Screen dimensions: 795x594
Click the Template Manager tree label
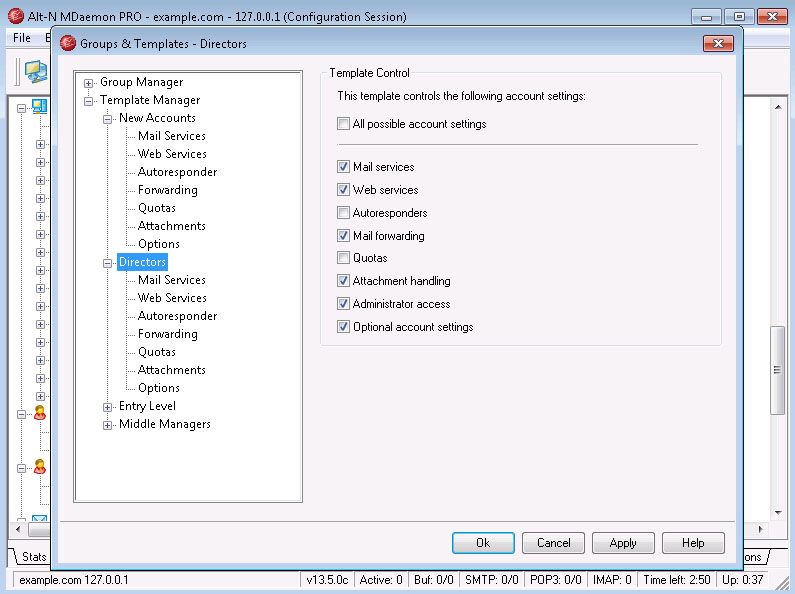(x=150, y=100)
